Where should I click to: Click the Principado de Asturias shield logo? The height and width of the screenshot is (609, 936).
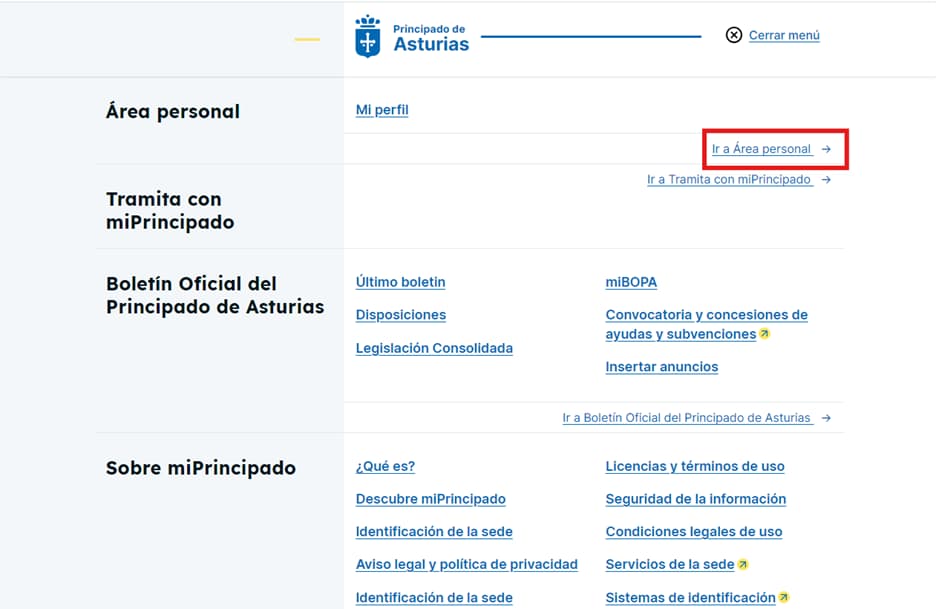368,36
